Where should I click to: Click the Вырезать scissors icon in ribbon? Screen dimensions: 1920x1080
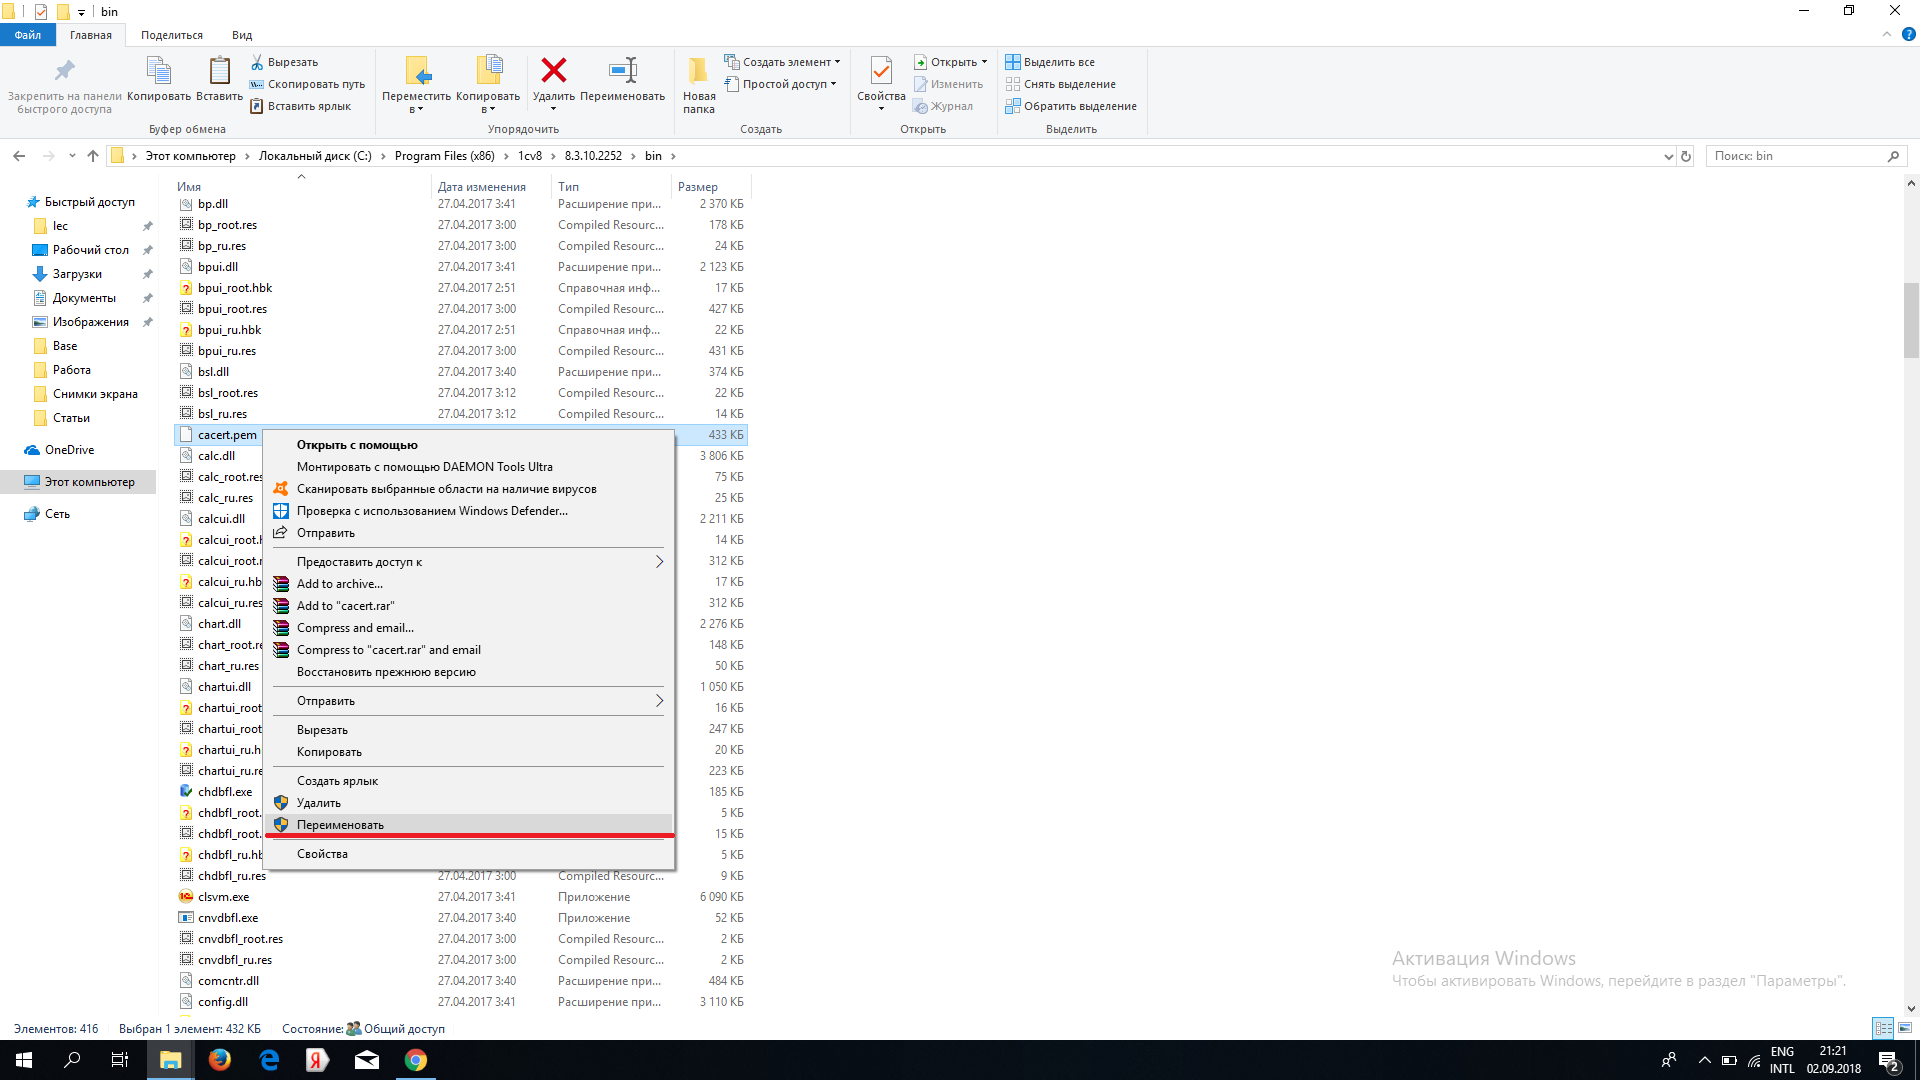tap(257, 62)
